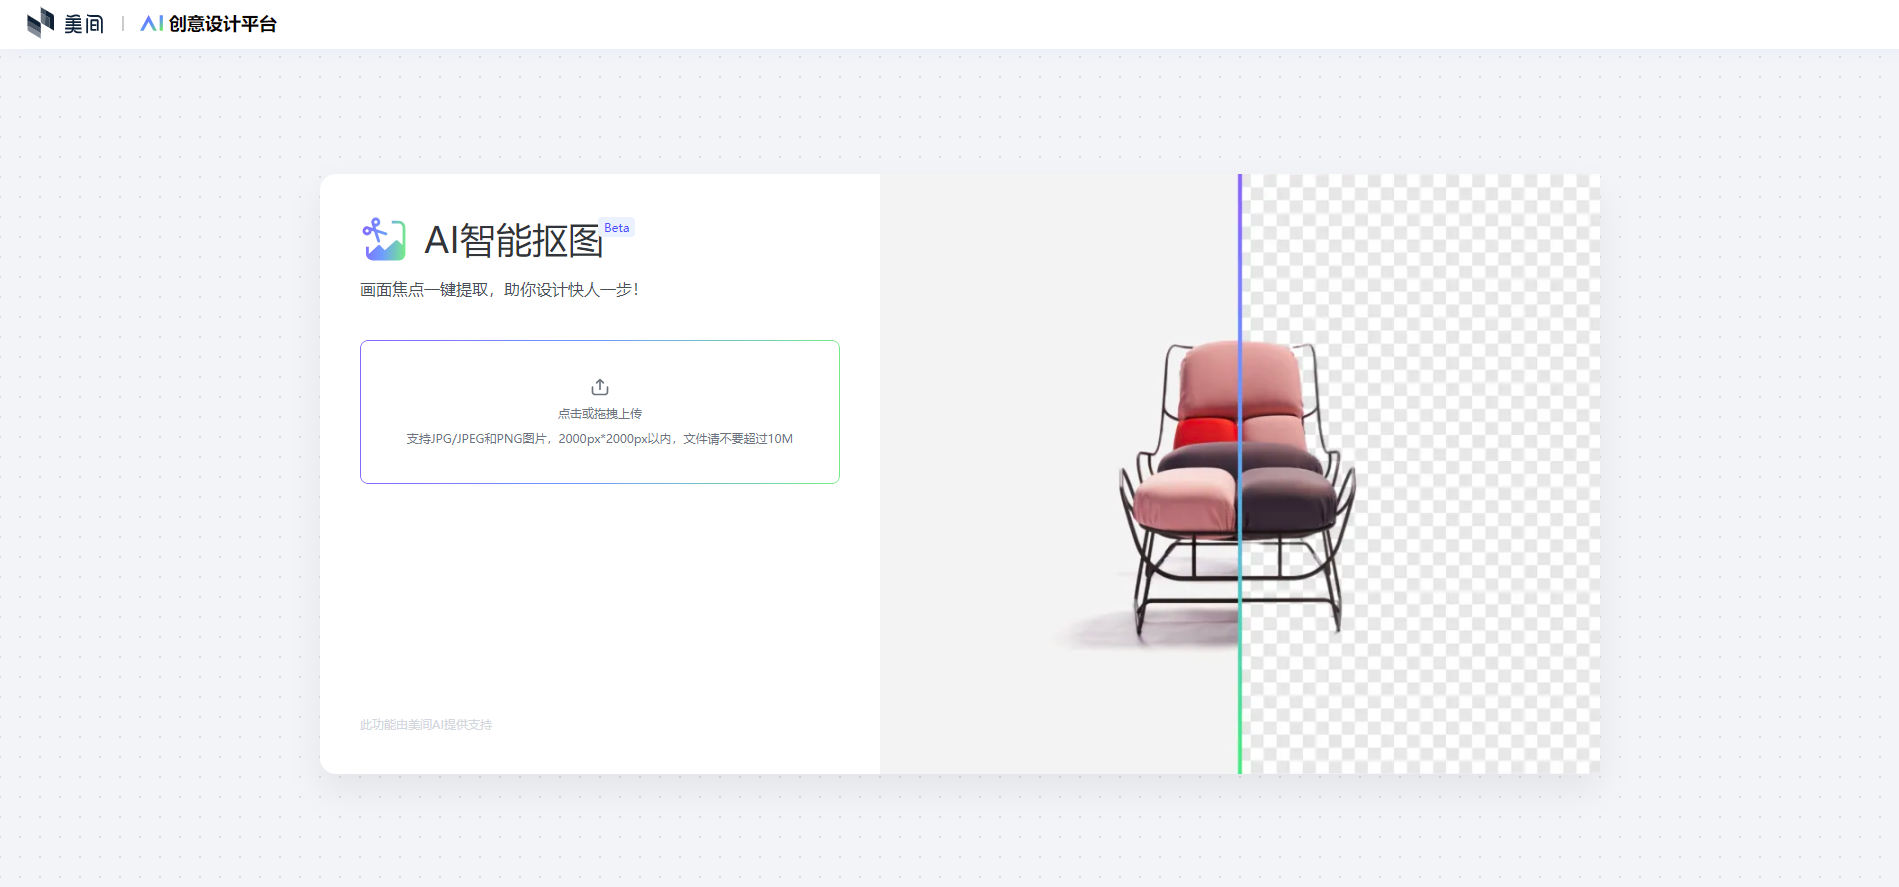1899x887 pixels.
Task: Click the AI智能抠图 heading
Action: 513,241
